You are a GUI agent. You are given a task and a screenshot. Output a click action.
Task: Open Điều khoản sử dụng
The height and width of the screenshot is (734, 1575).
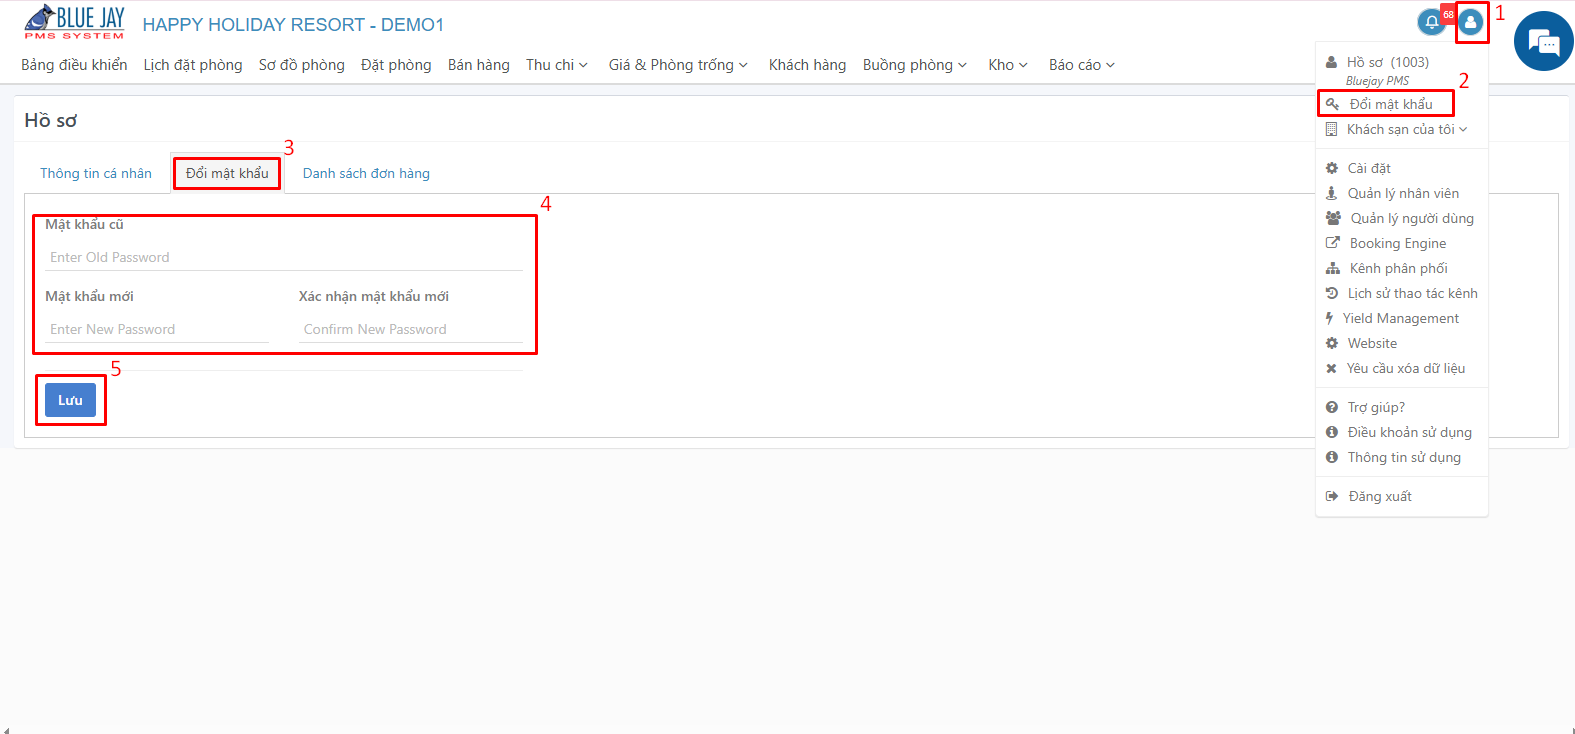pyautogui.click(x=1410, y=432)
